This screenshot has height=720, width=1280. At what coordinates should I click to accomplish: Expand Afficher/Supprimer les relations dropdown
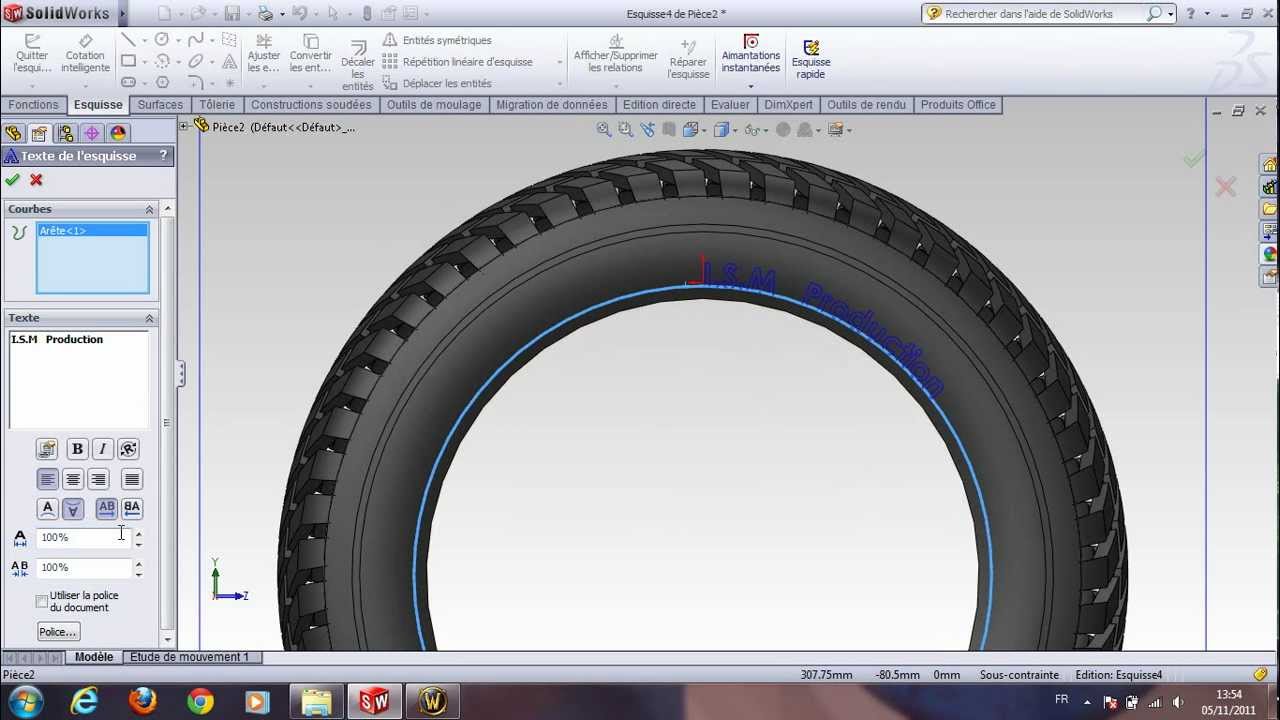coord(616,85)
